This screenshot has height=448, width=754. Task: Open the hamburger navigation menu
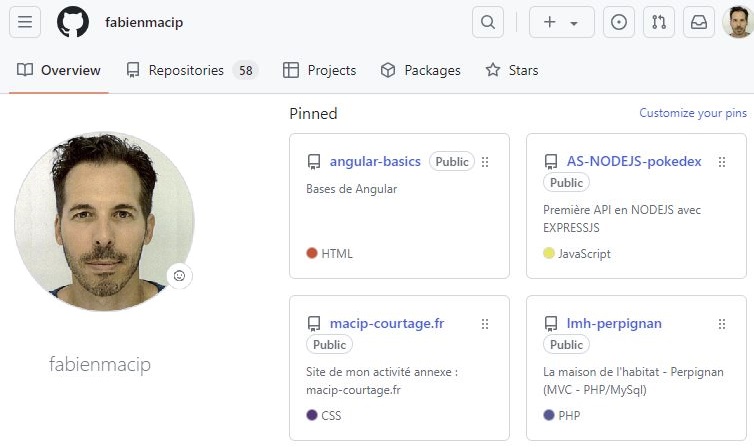pyautogui.click(x=25, y=22)
